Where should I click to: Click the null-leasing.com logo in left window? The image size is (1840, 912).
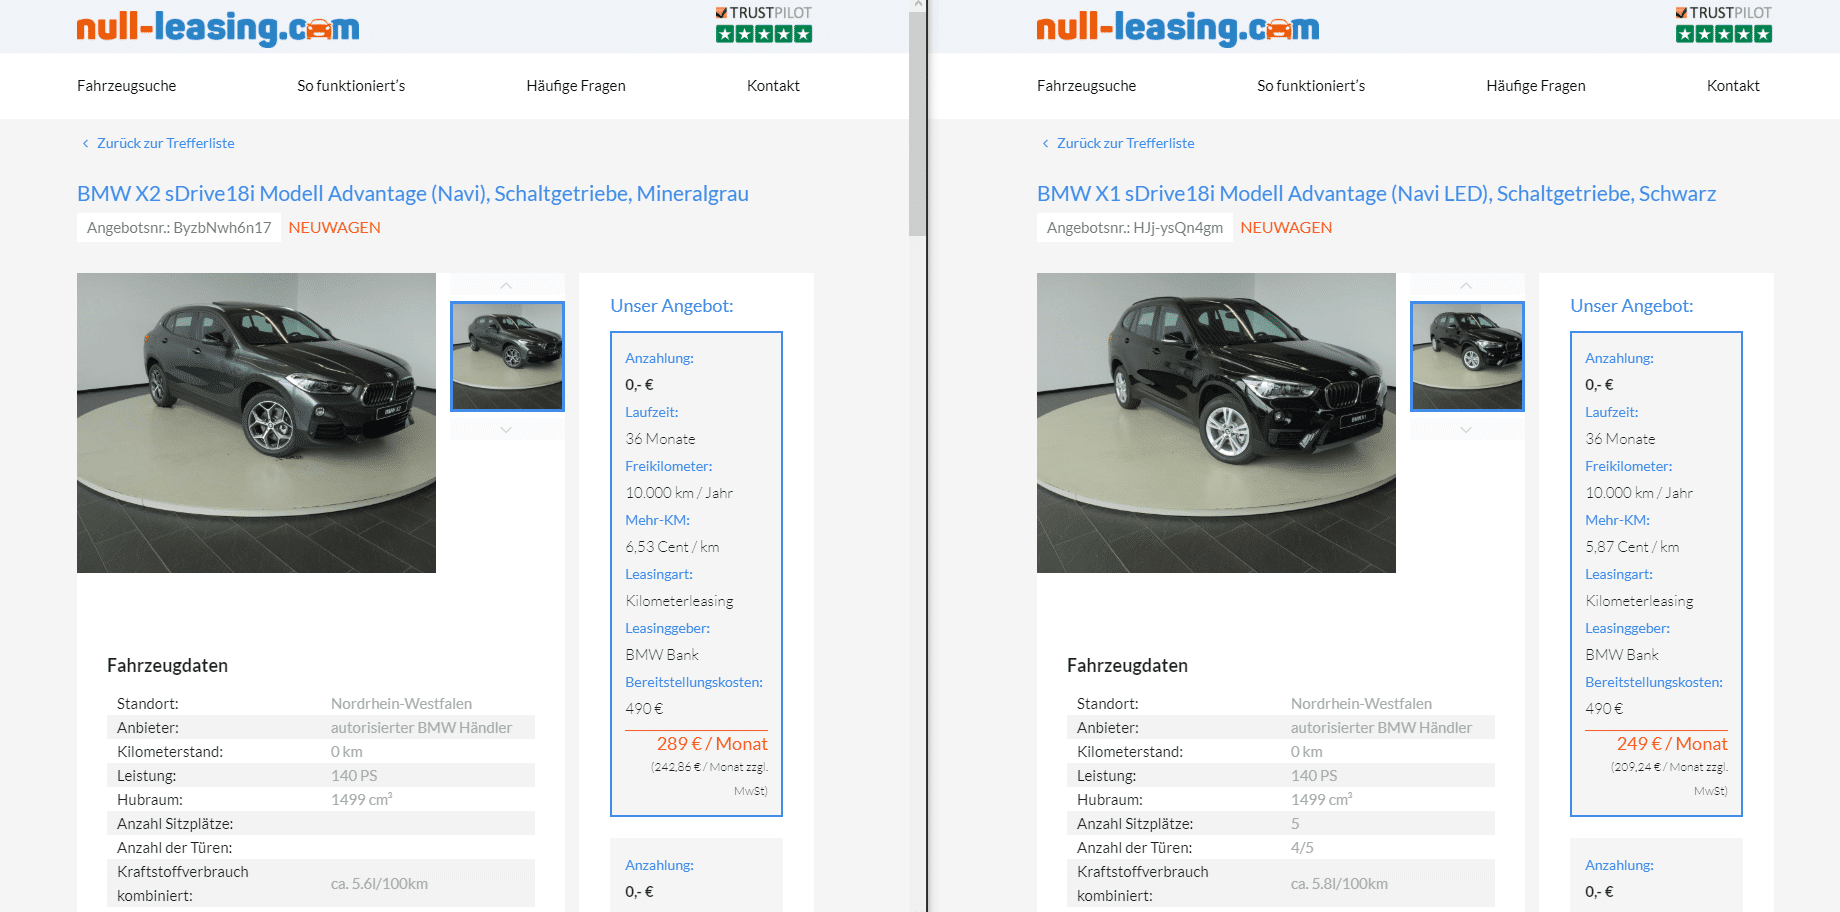click(x=218, y=28)
